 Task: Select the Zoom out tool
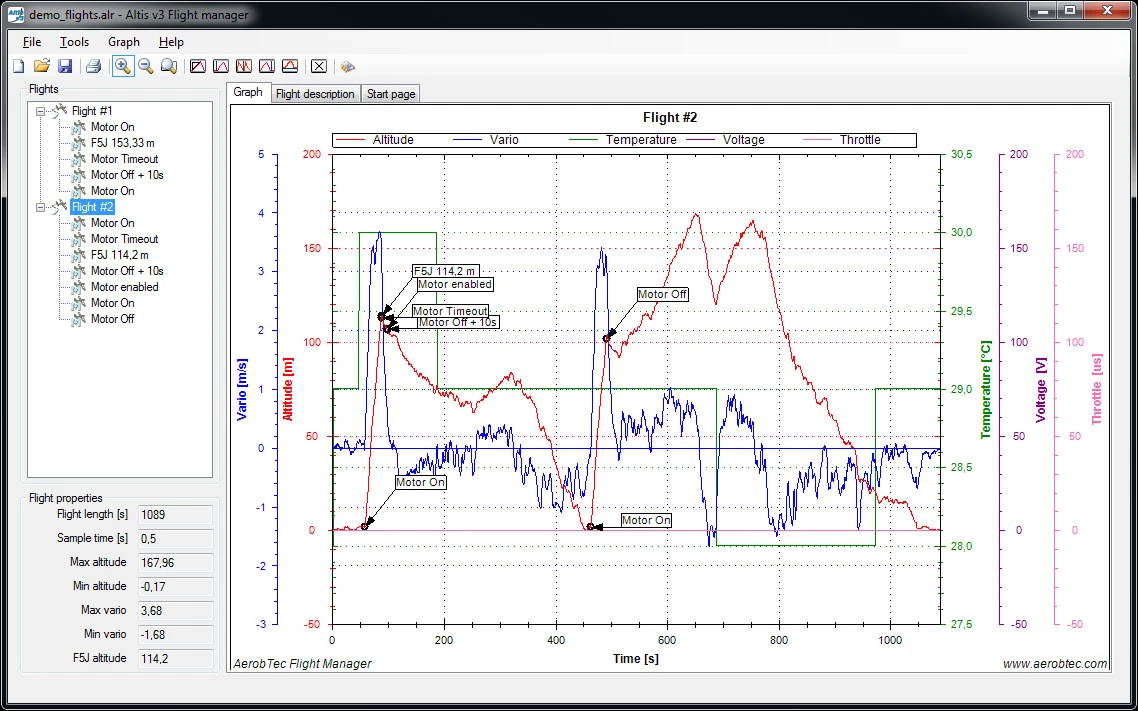(x=146, y=66)
